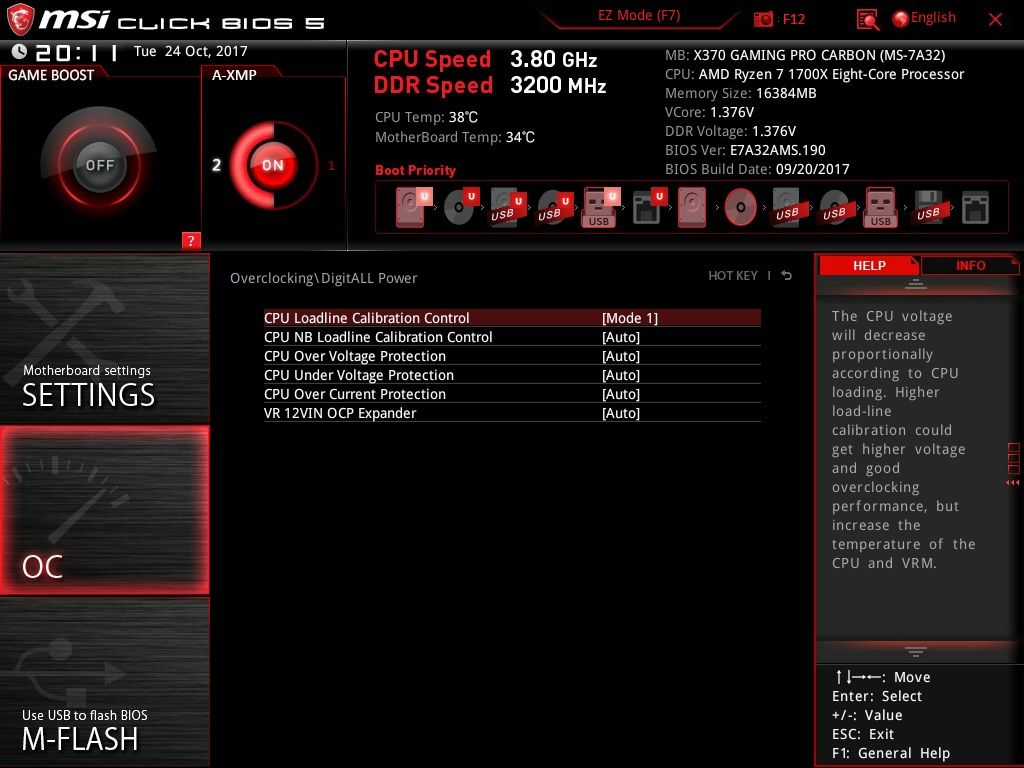This screenshot has width=1024, height=768.
Task: Select the legacy USB key boot icon
Action: [880, 207]
